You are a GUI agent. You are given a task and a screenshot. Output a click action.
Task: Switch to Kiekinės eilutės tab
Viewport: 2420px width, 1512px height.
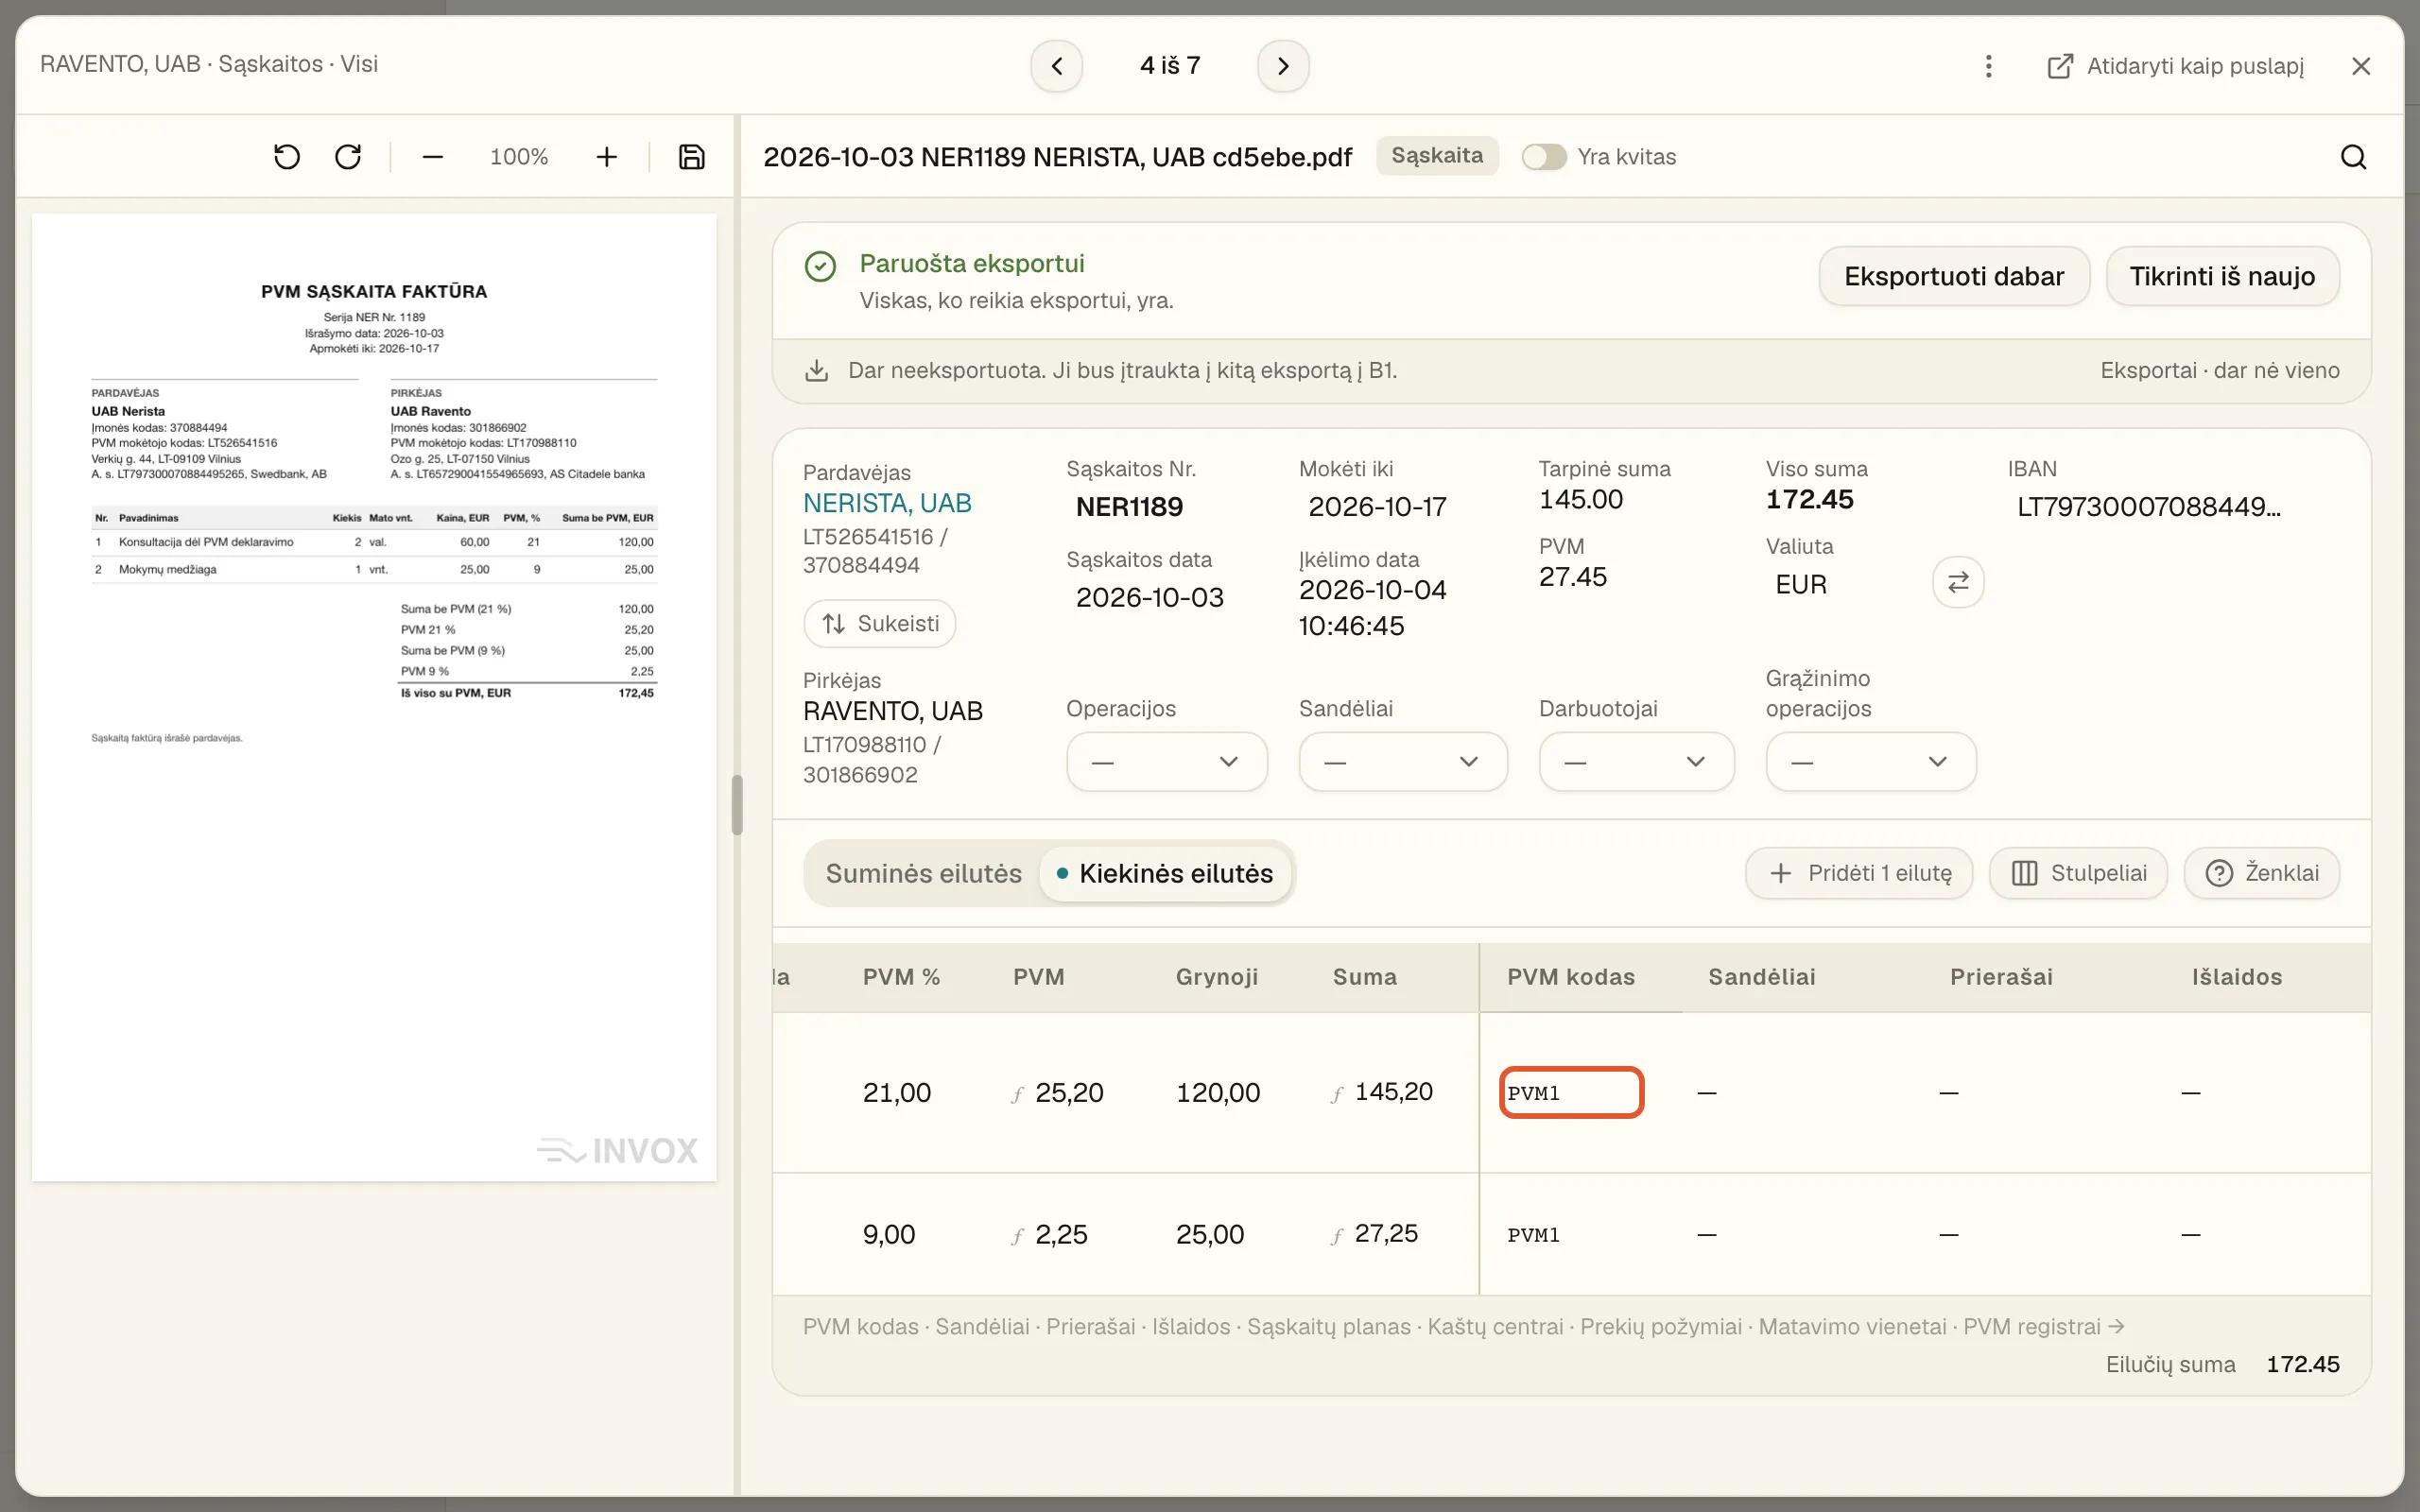1165,873
